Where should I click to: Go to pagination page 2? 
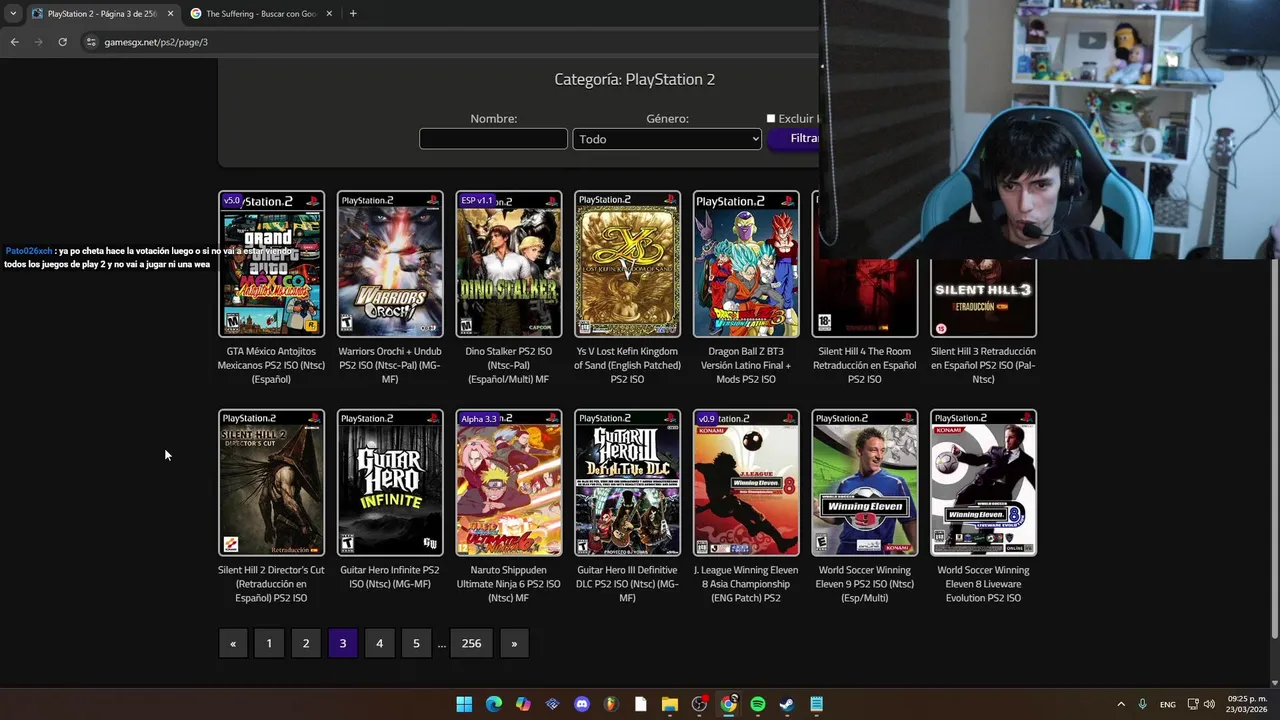[306, 643]
